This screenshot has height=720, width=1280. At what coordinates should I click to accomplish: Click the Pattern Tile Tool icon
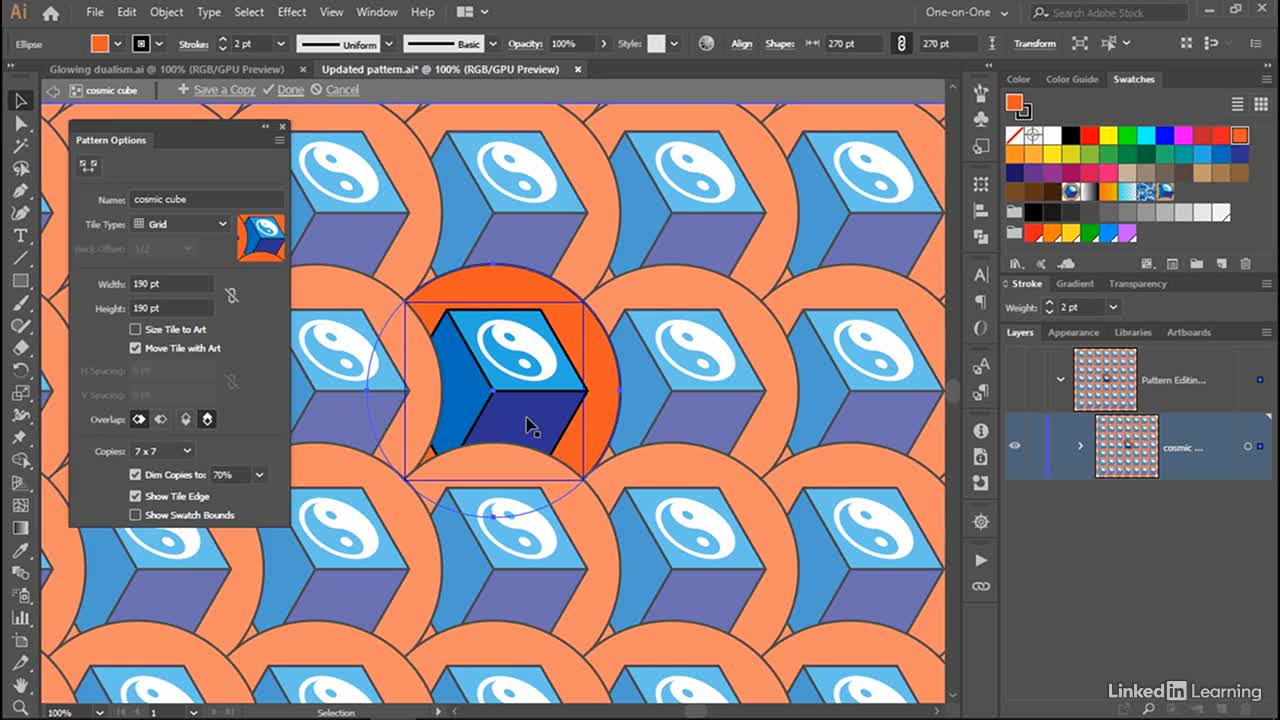[x=88, y=166]
